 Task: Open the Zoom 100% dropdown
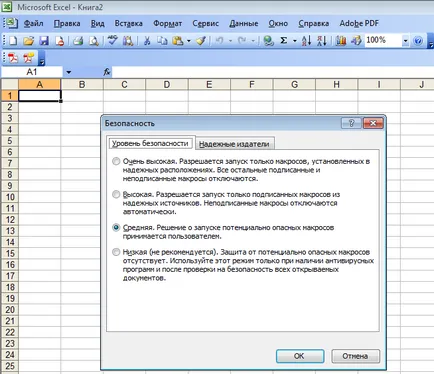point(405,41)
